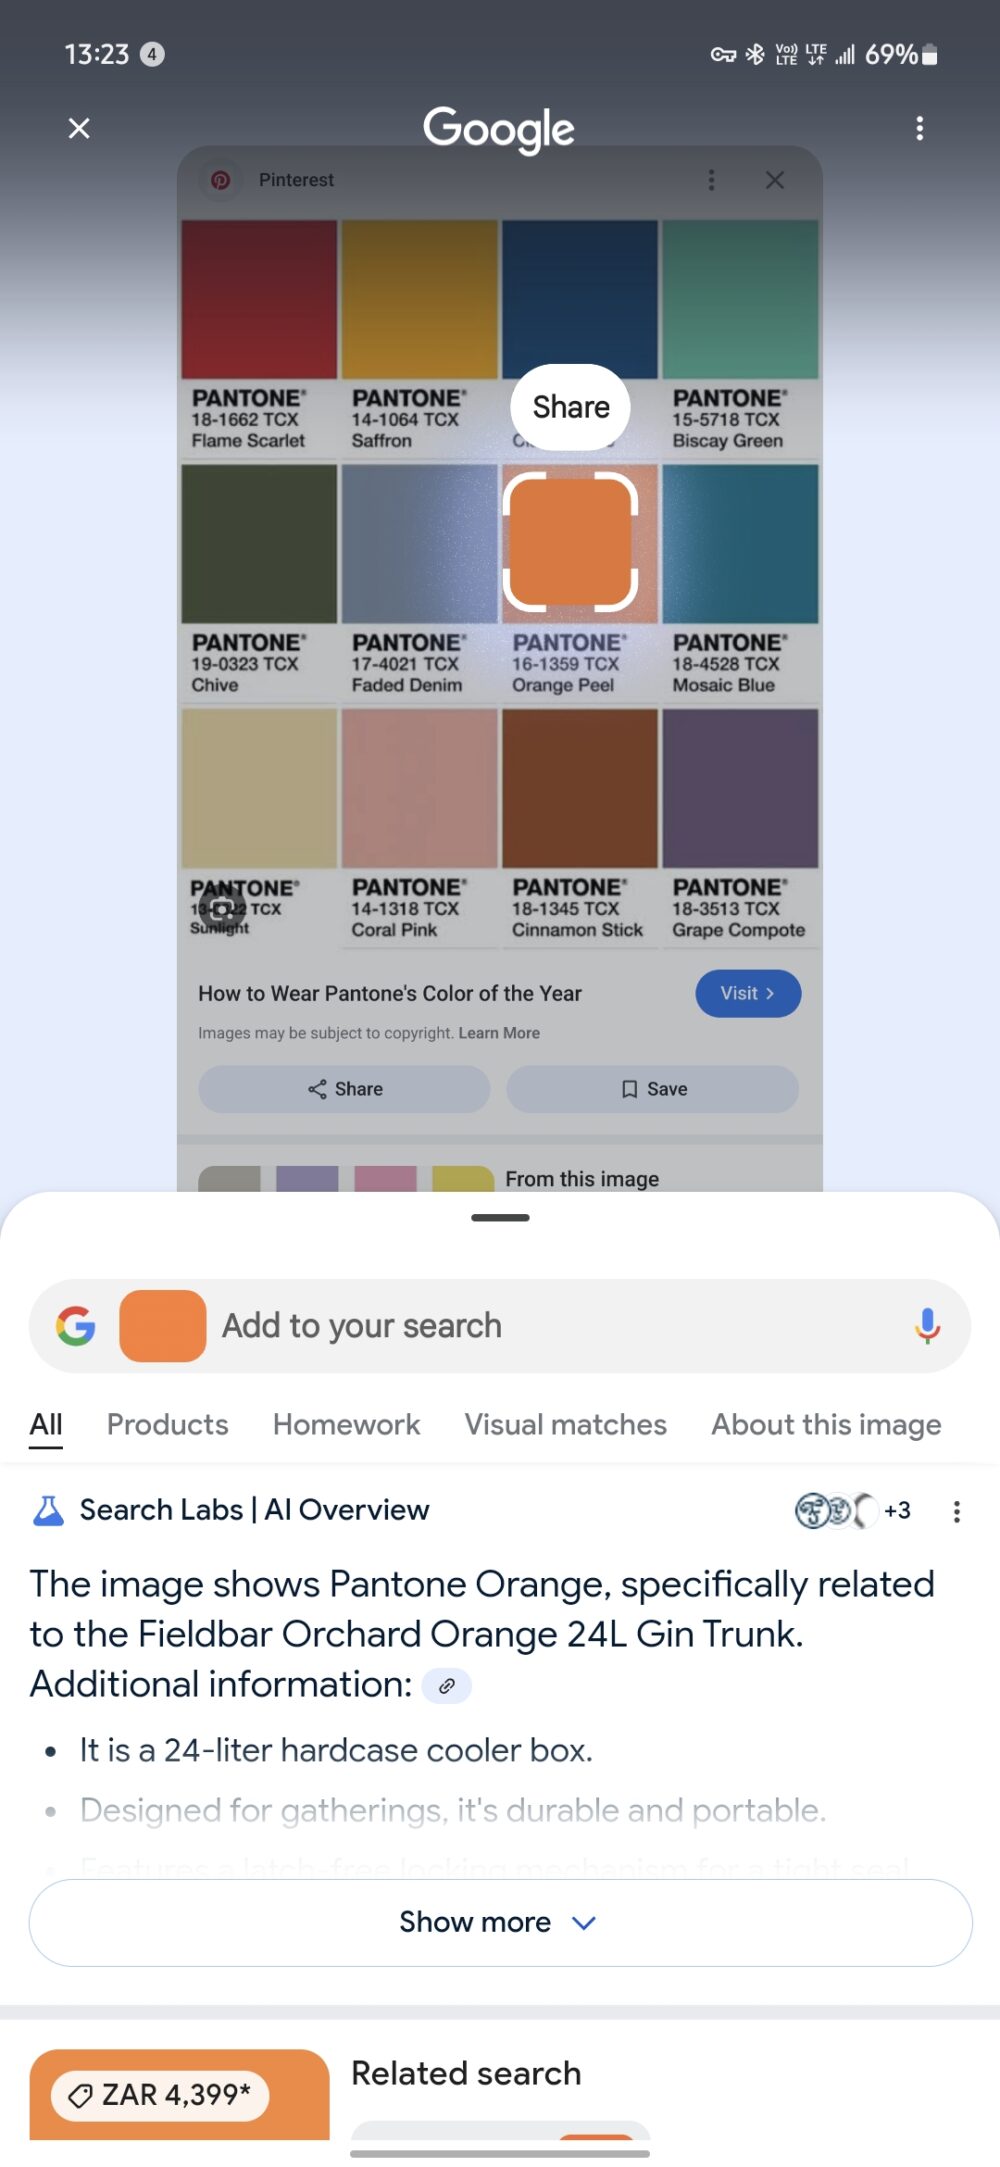Select the selected orange crop region

570,545
